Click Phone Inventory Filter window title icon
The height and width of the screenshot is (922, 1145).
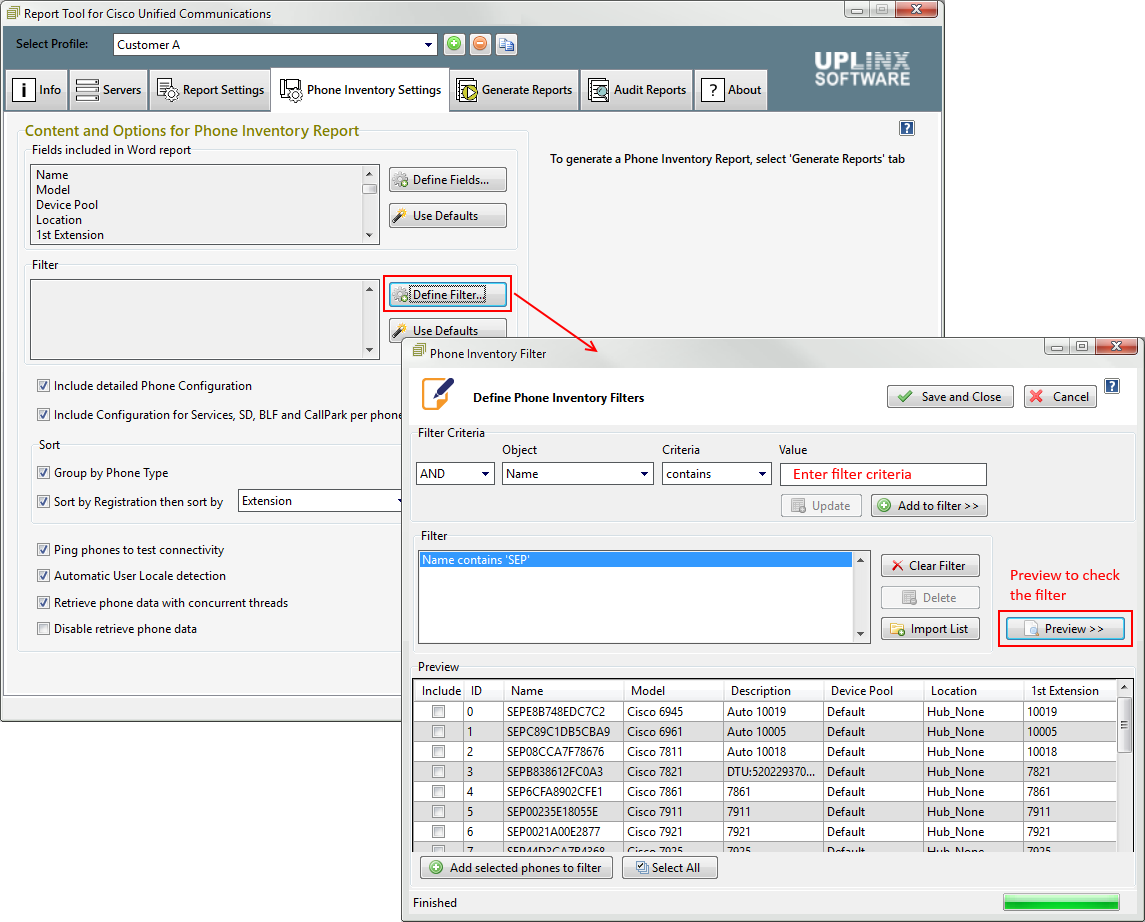[x=419, y=351]
